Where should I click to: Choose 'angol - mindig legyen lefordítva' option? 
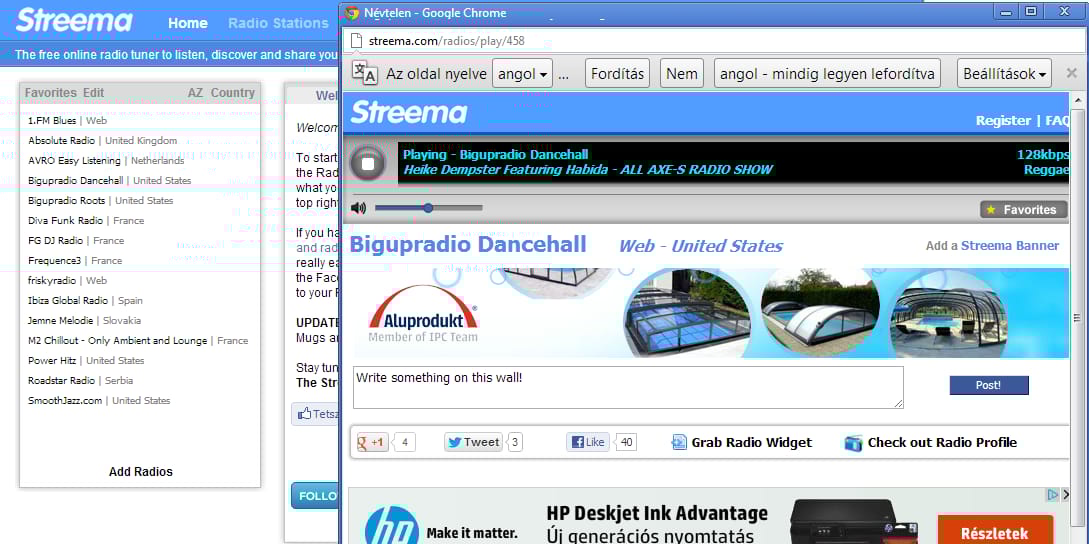click(x=827, y=73)
